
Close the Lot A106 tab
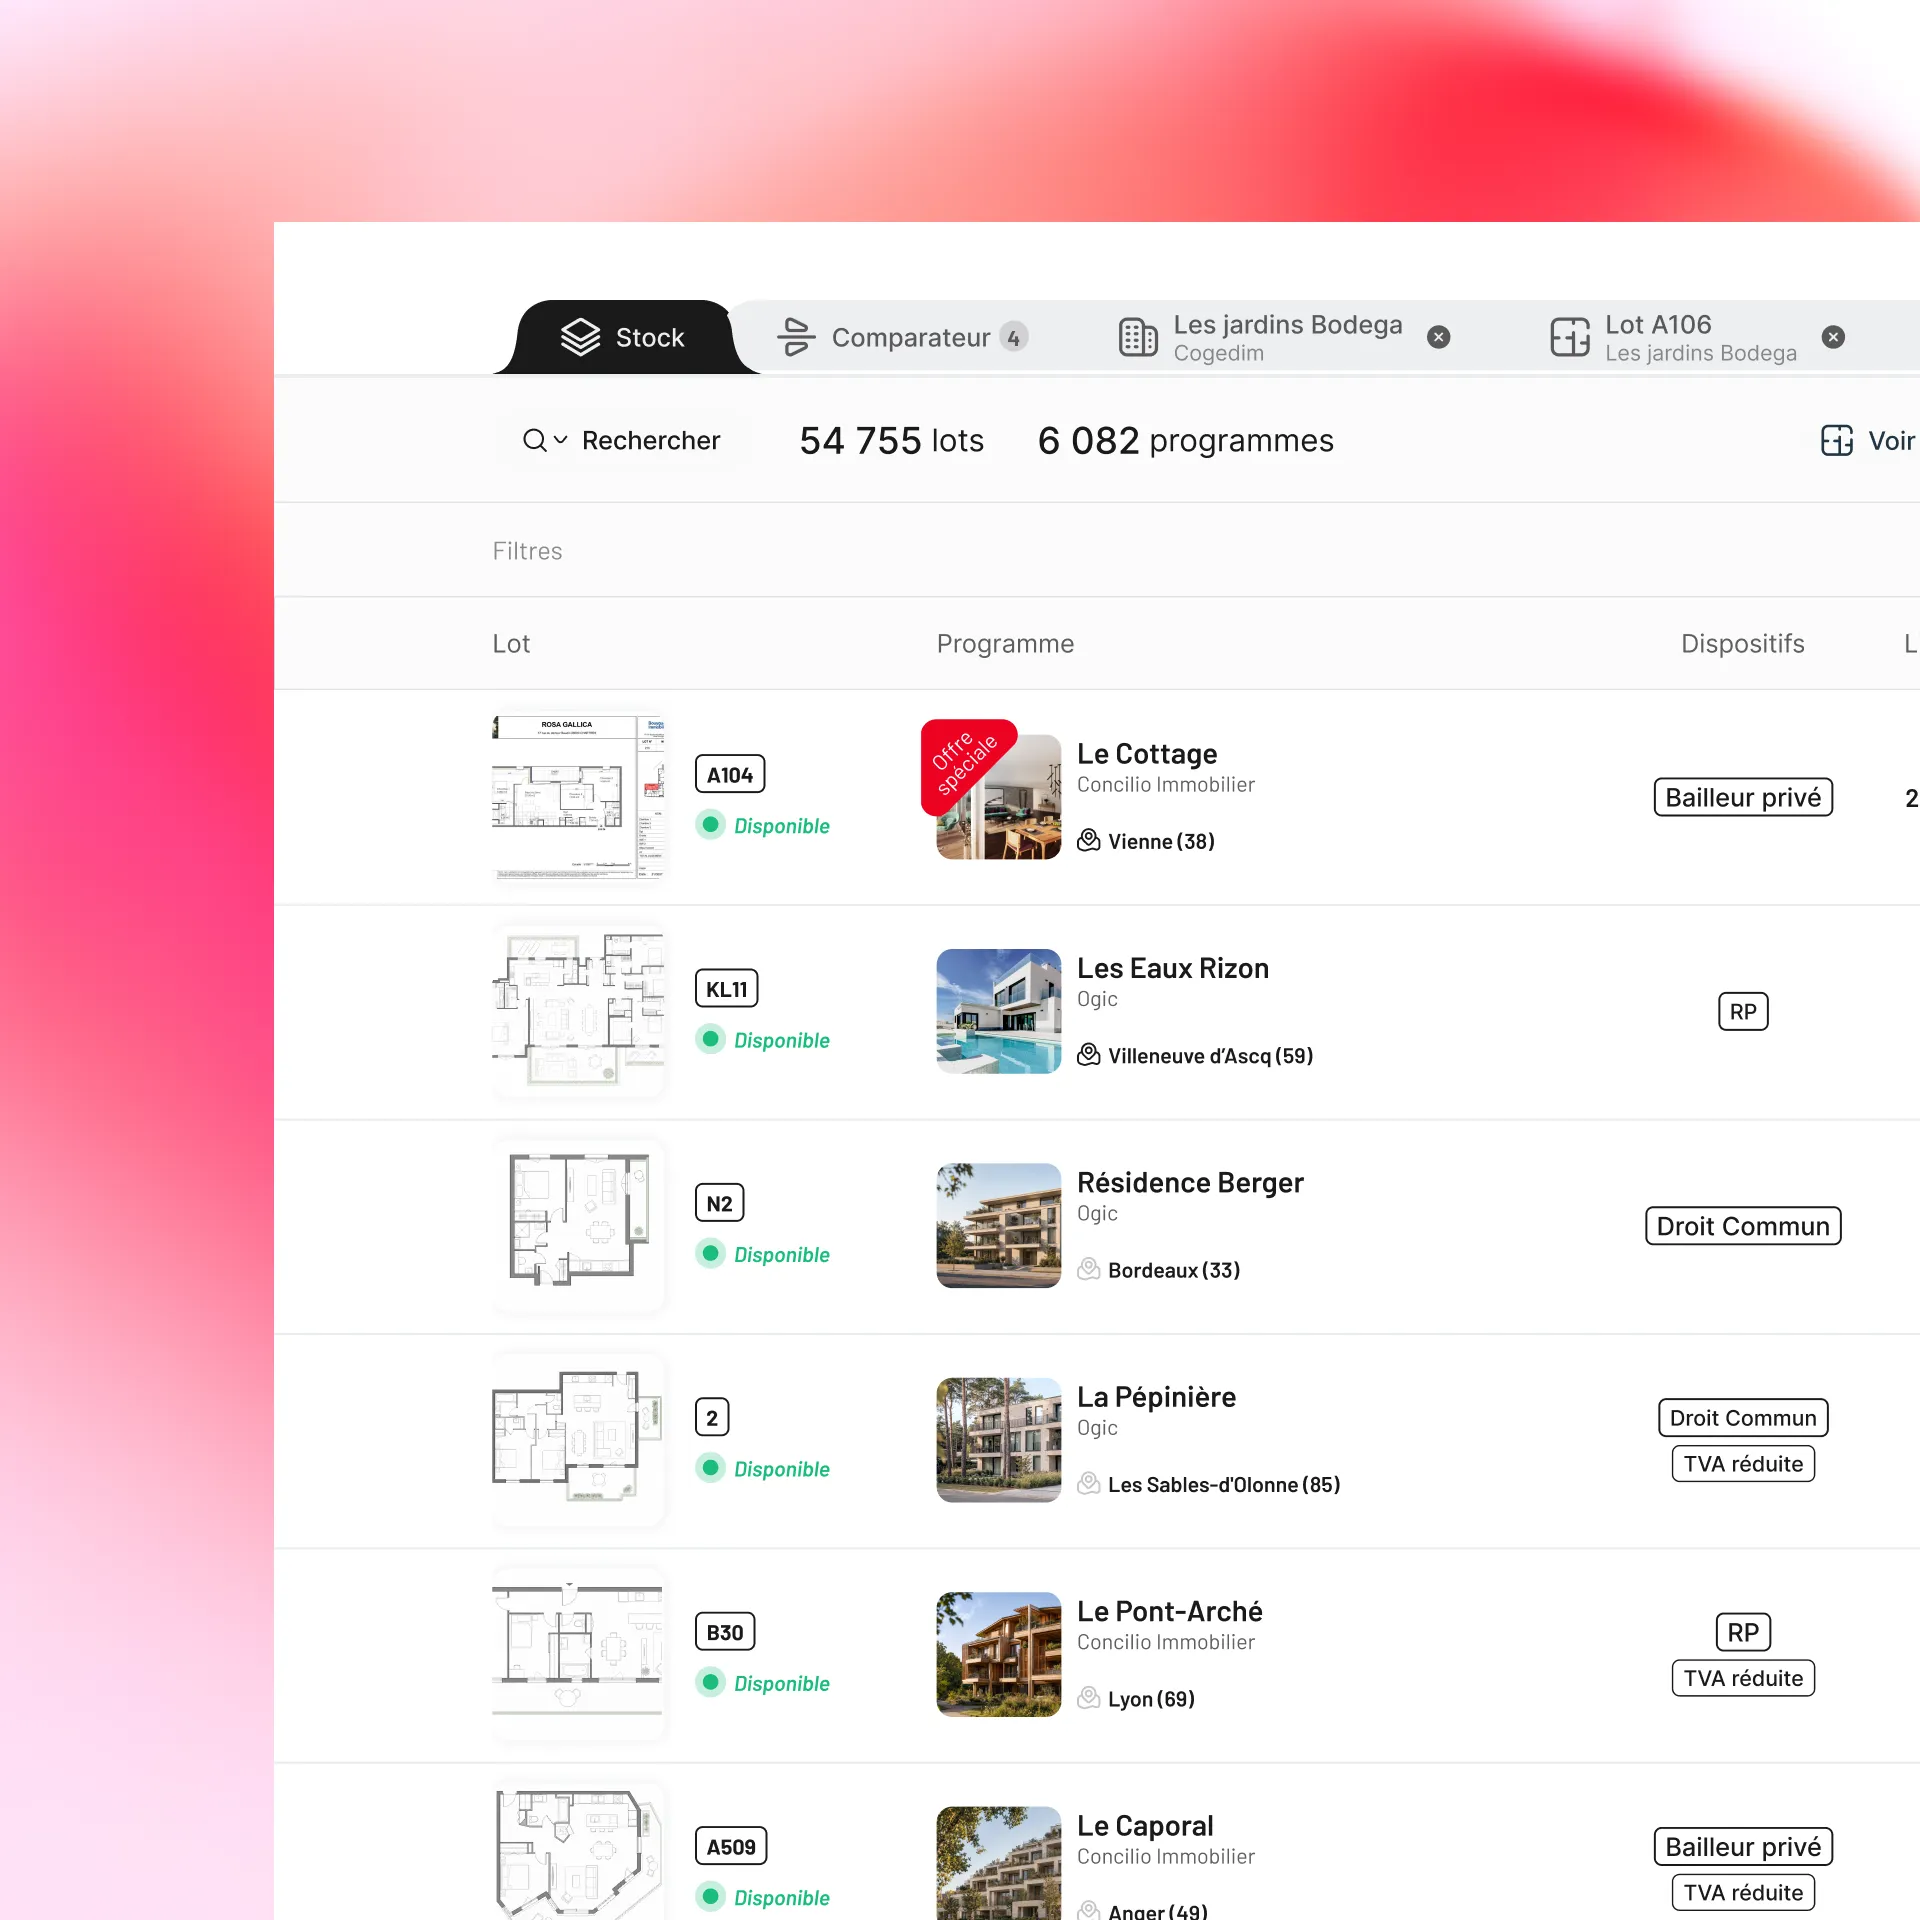pos(1833,337)
